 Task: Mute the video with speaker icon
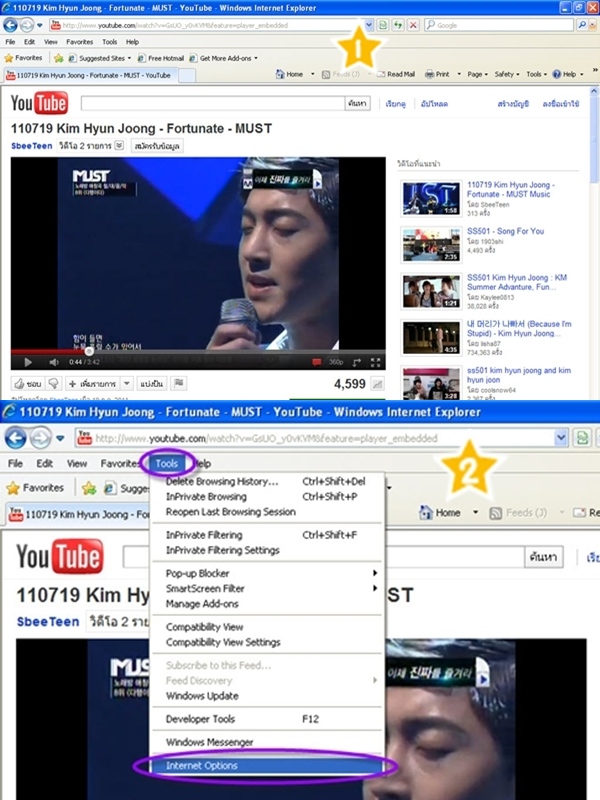point(54,362)
